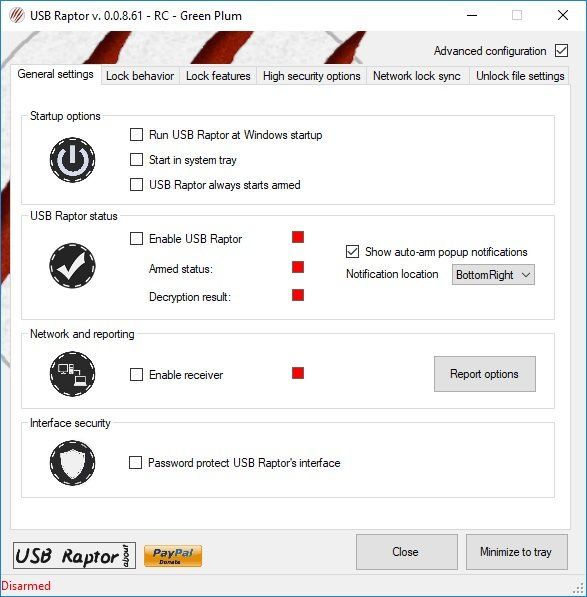The width and height of the screenshot is (587, 597).
Task: Click the PayPal Donate icon
Action: (x=173, y=556)
